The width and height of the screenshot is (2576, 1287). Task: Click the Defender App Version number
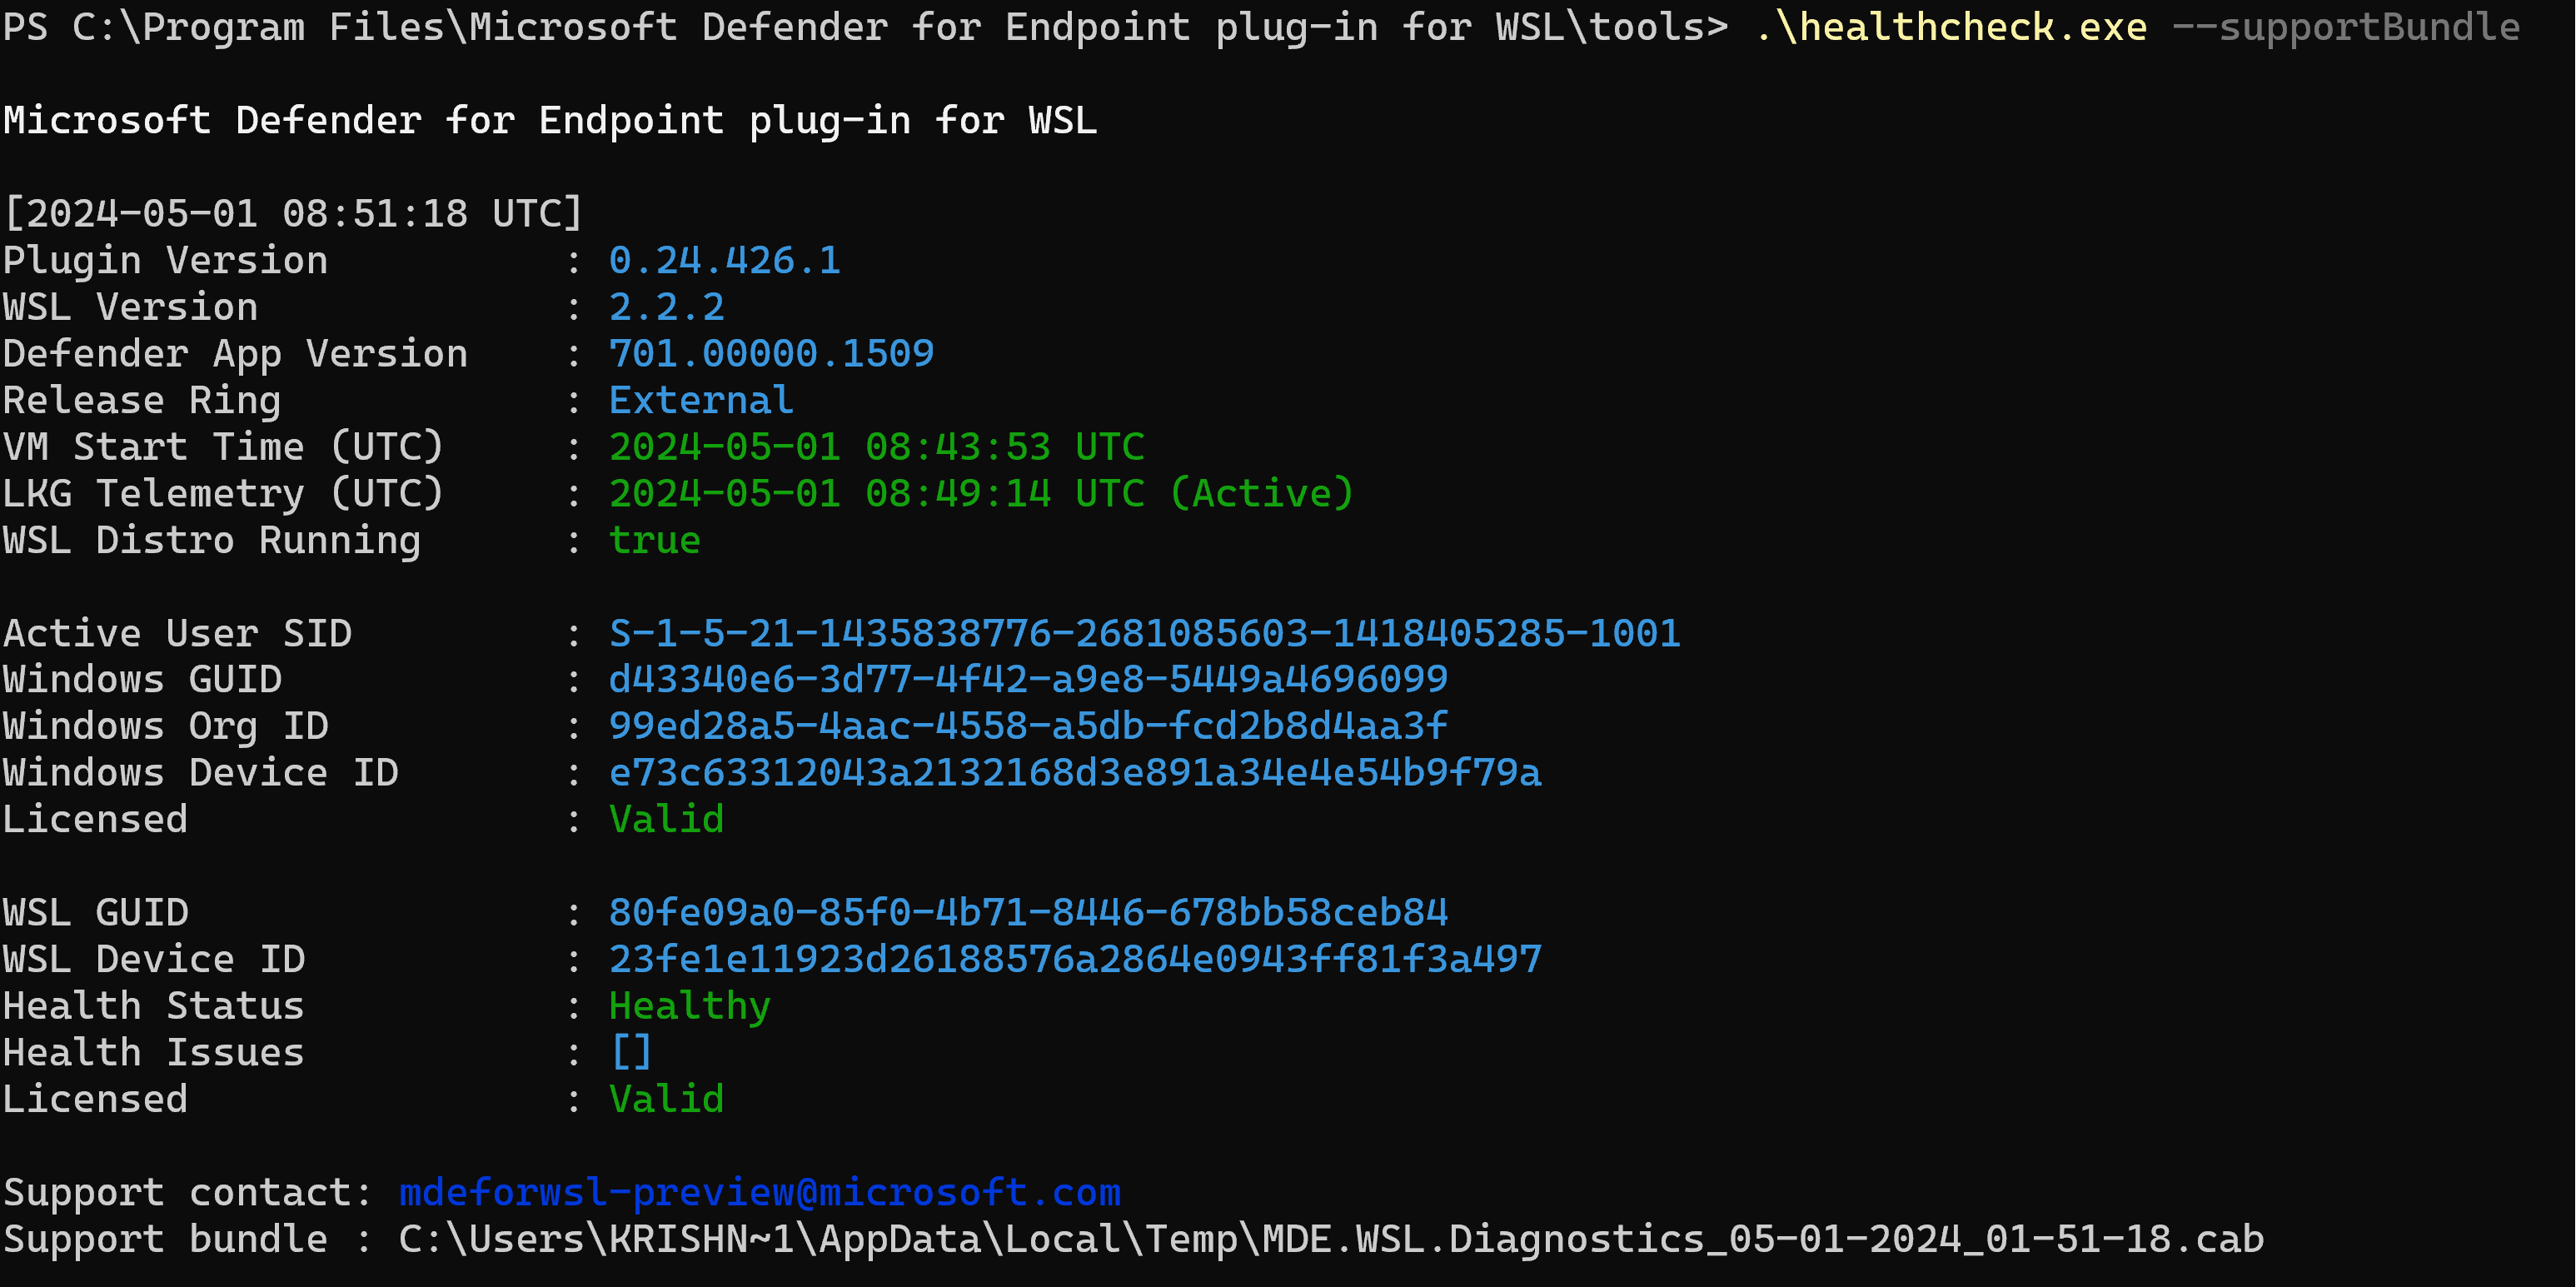[771, 354]
